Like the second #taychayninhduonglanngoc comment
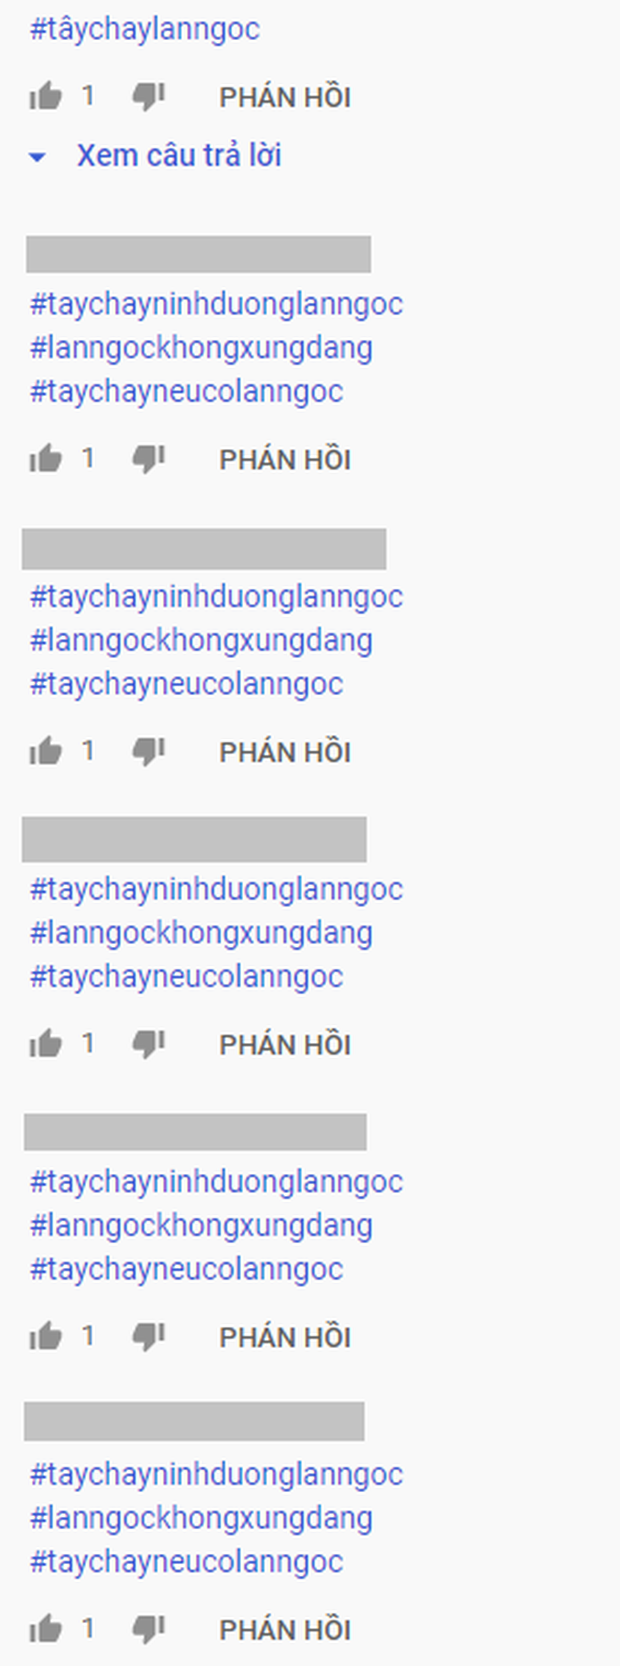The width and height of the screenshot is (620, 1666). [x=45, y=751]
